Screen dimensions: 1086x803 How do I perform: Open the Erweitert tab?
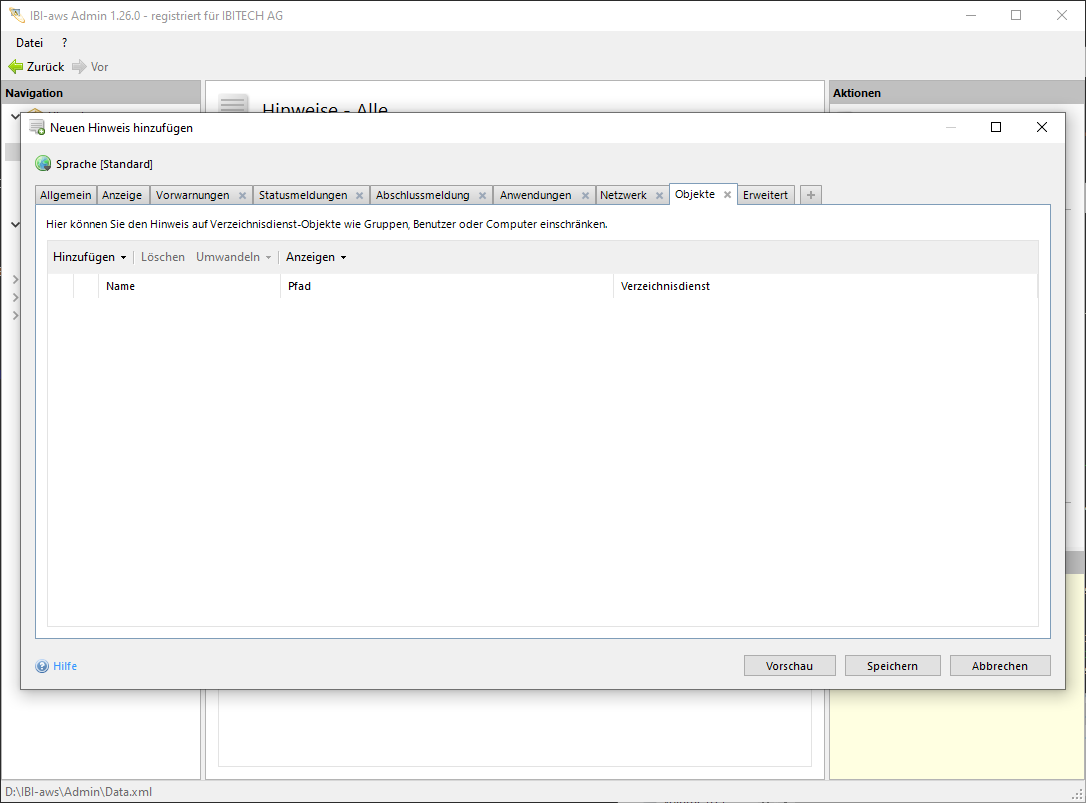tap(765, 196)
